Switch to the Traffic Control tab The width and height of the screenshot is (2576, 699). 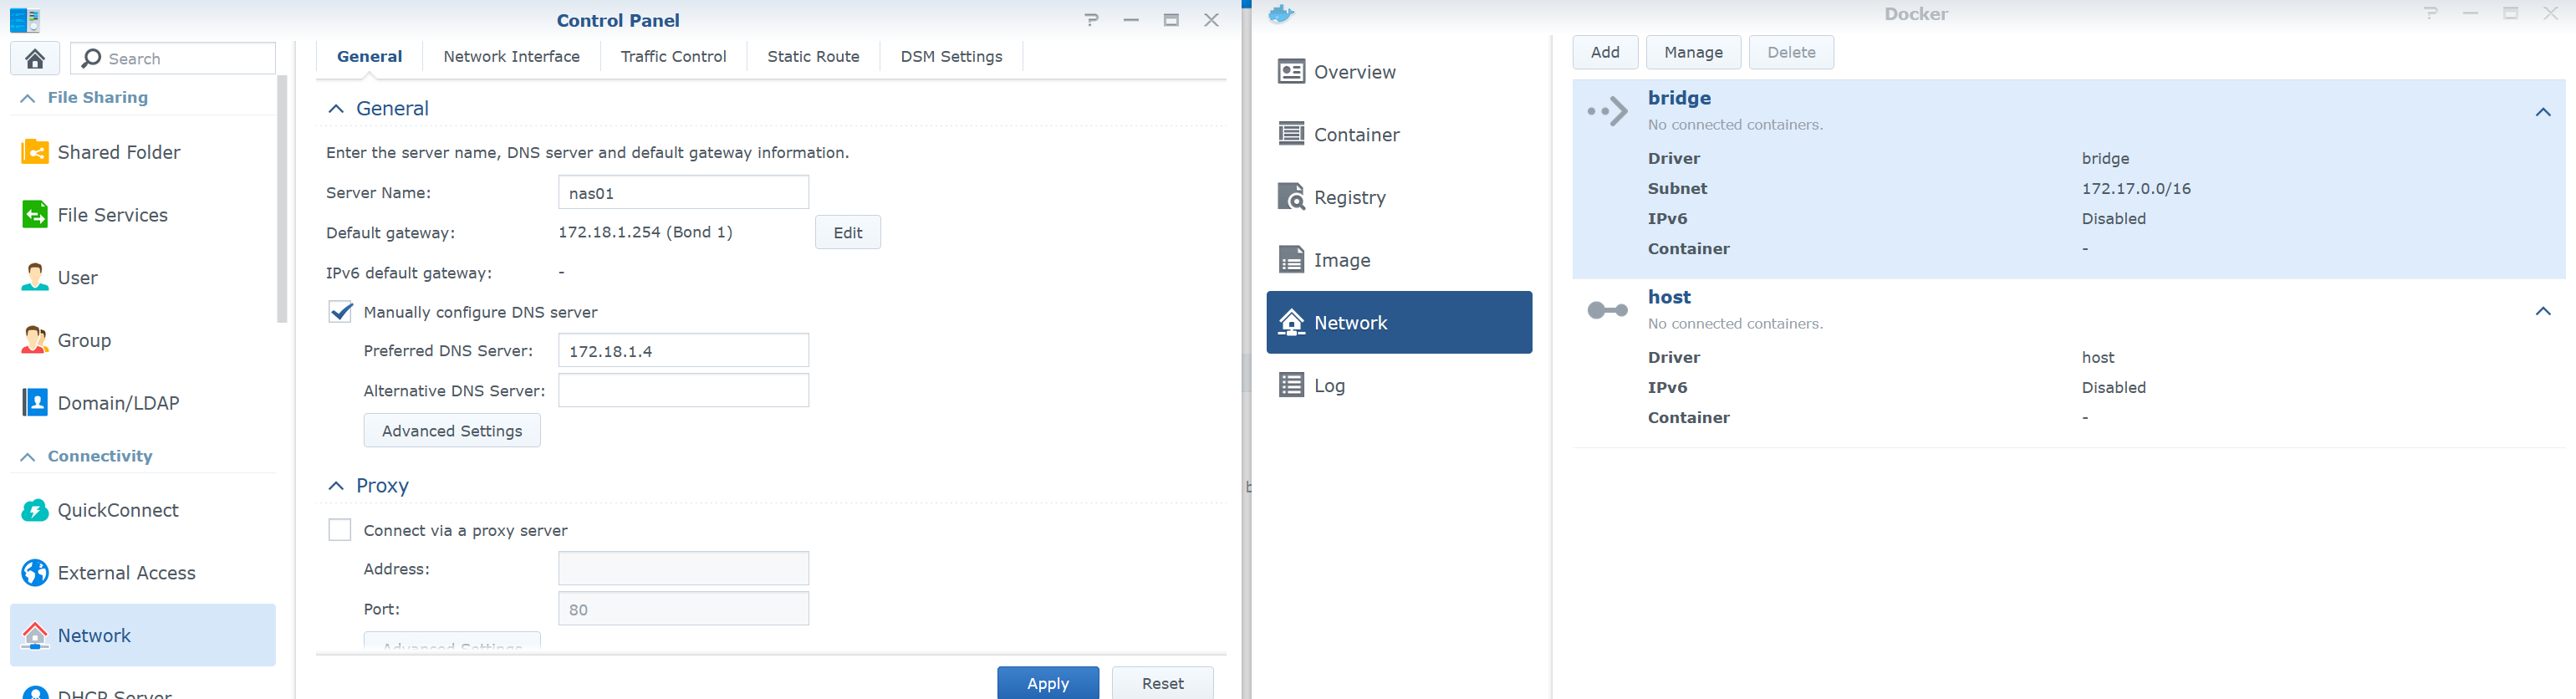coord(673,56)
